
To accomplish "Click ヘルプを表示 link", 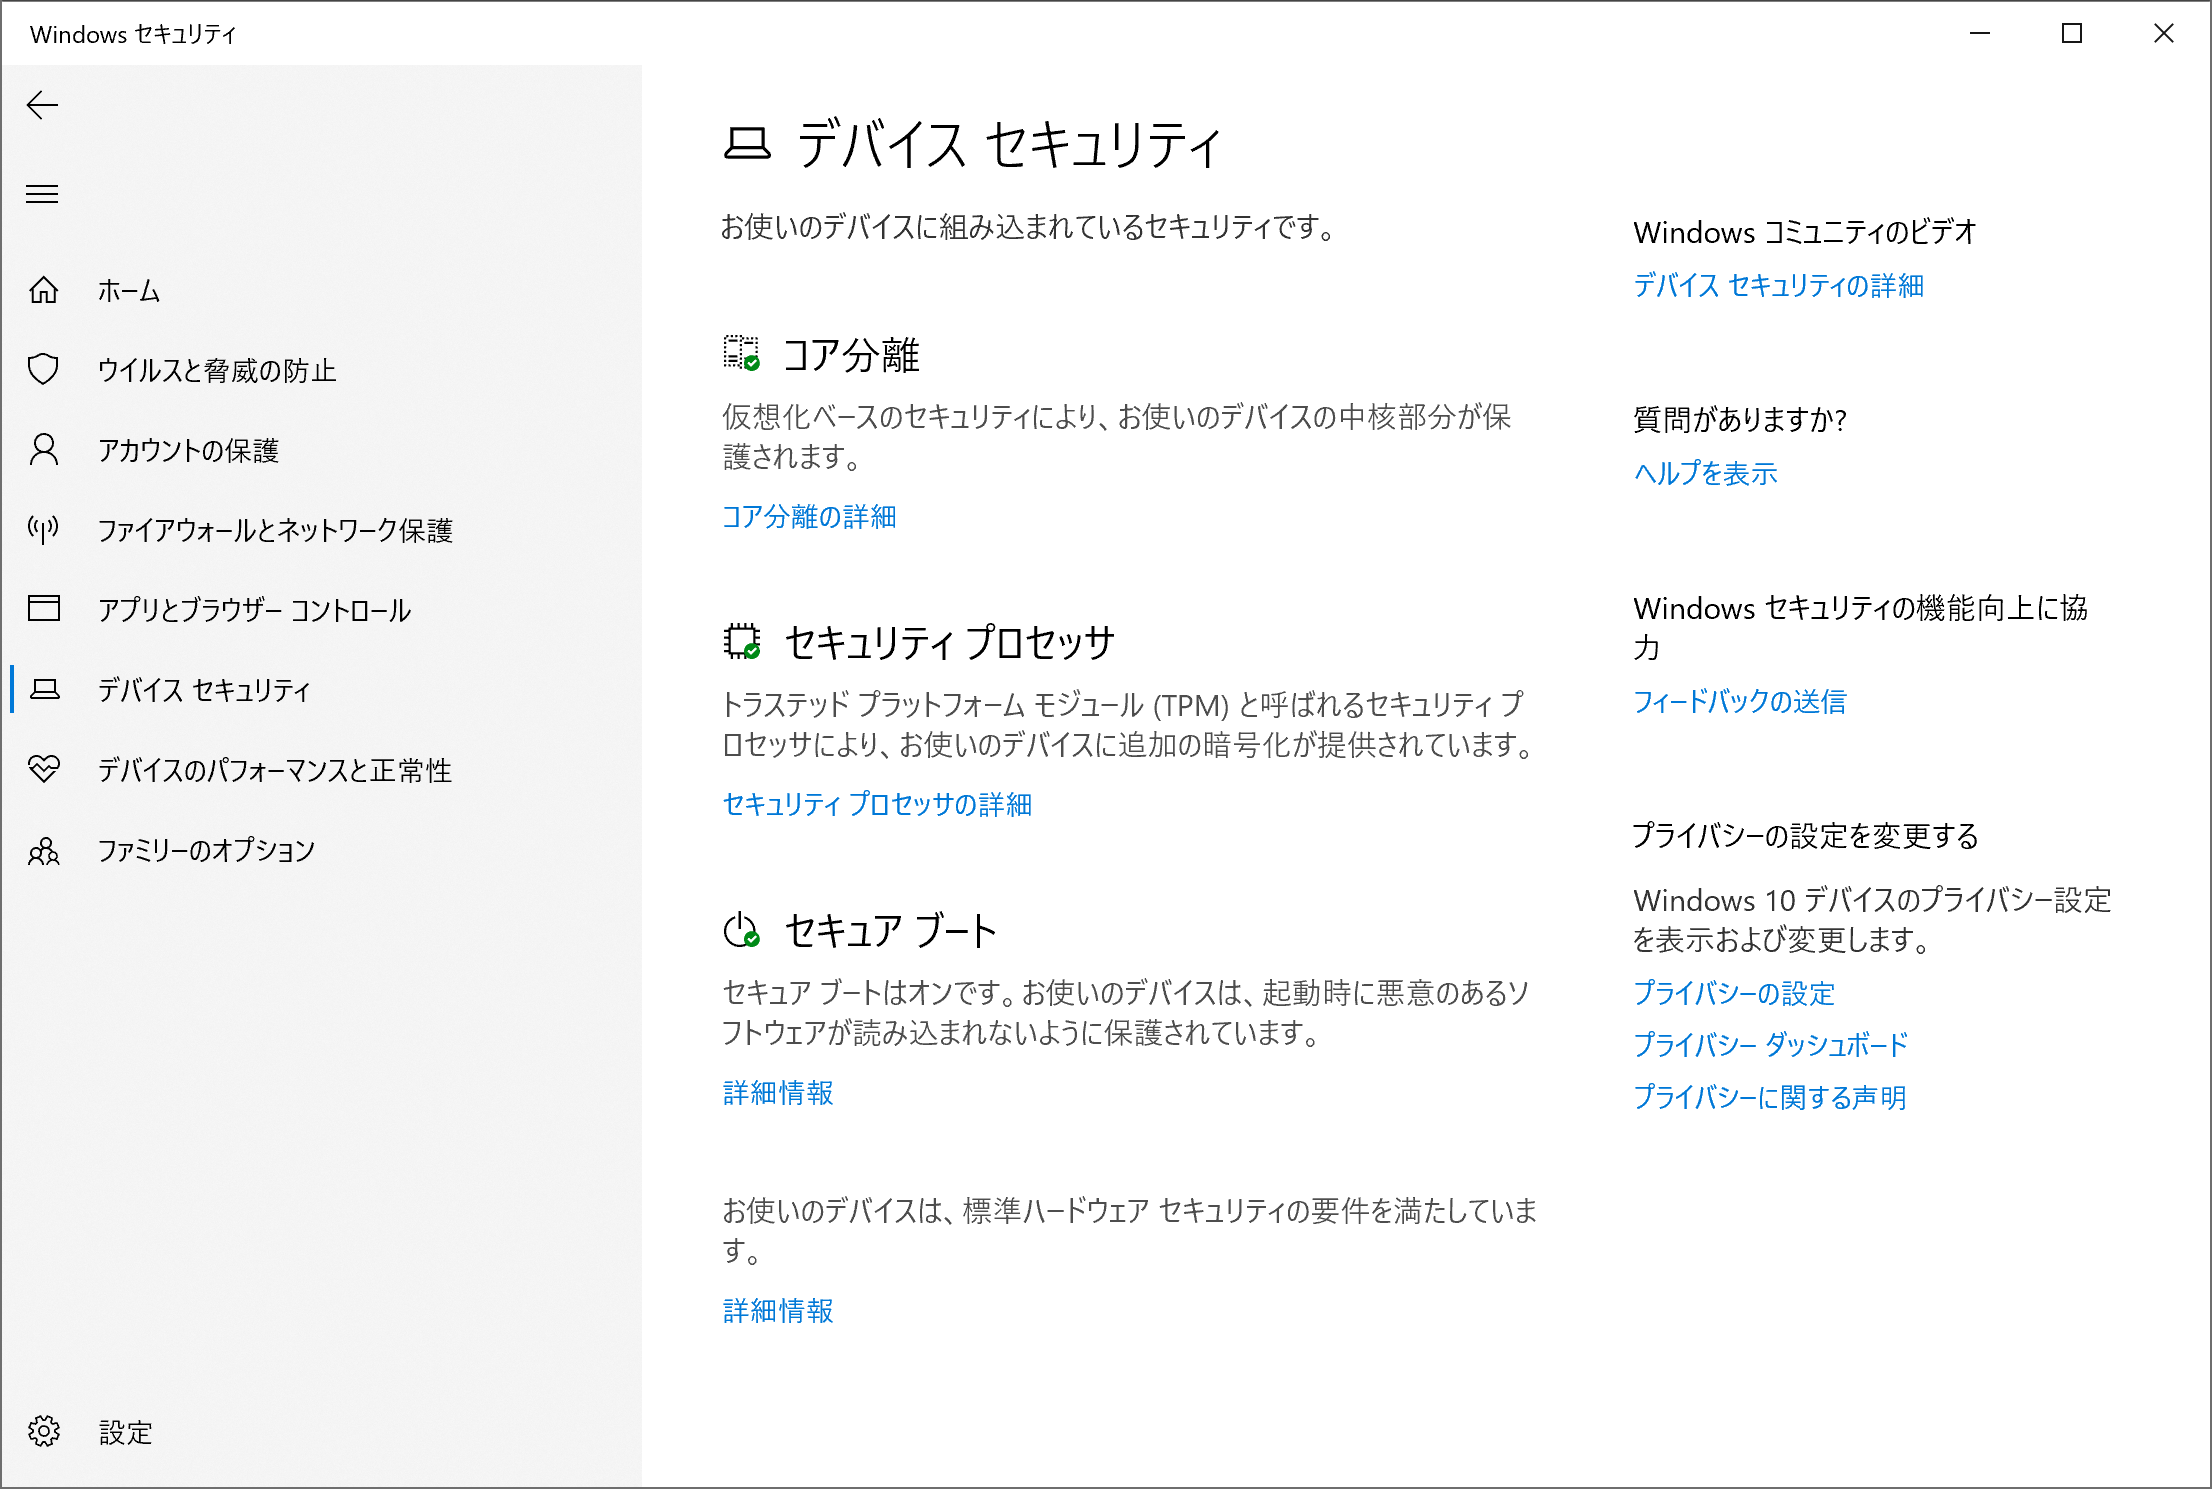I will point(1705,474).
